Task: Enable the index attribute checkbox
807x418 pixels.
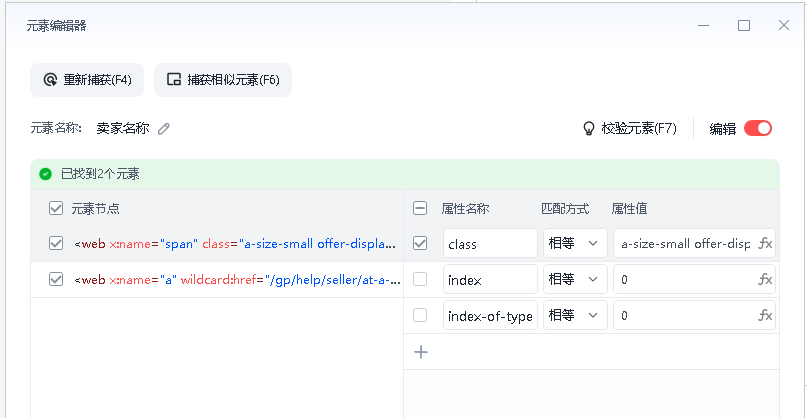Action: pos(420,280)
